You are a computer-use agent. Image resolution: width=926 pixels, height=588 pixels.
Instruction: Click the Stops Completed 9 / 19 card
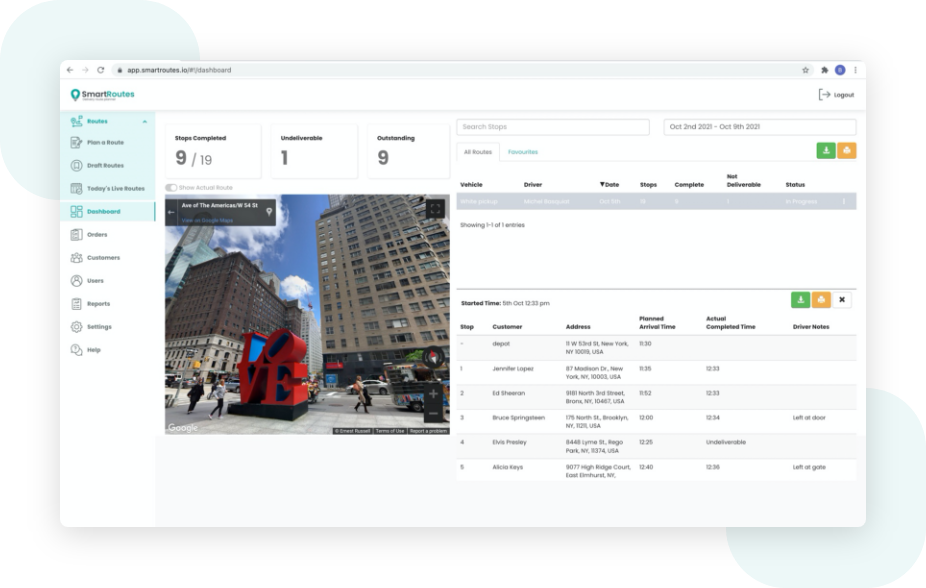pyautogui.click(x=213, y=151)
